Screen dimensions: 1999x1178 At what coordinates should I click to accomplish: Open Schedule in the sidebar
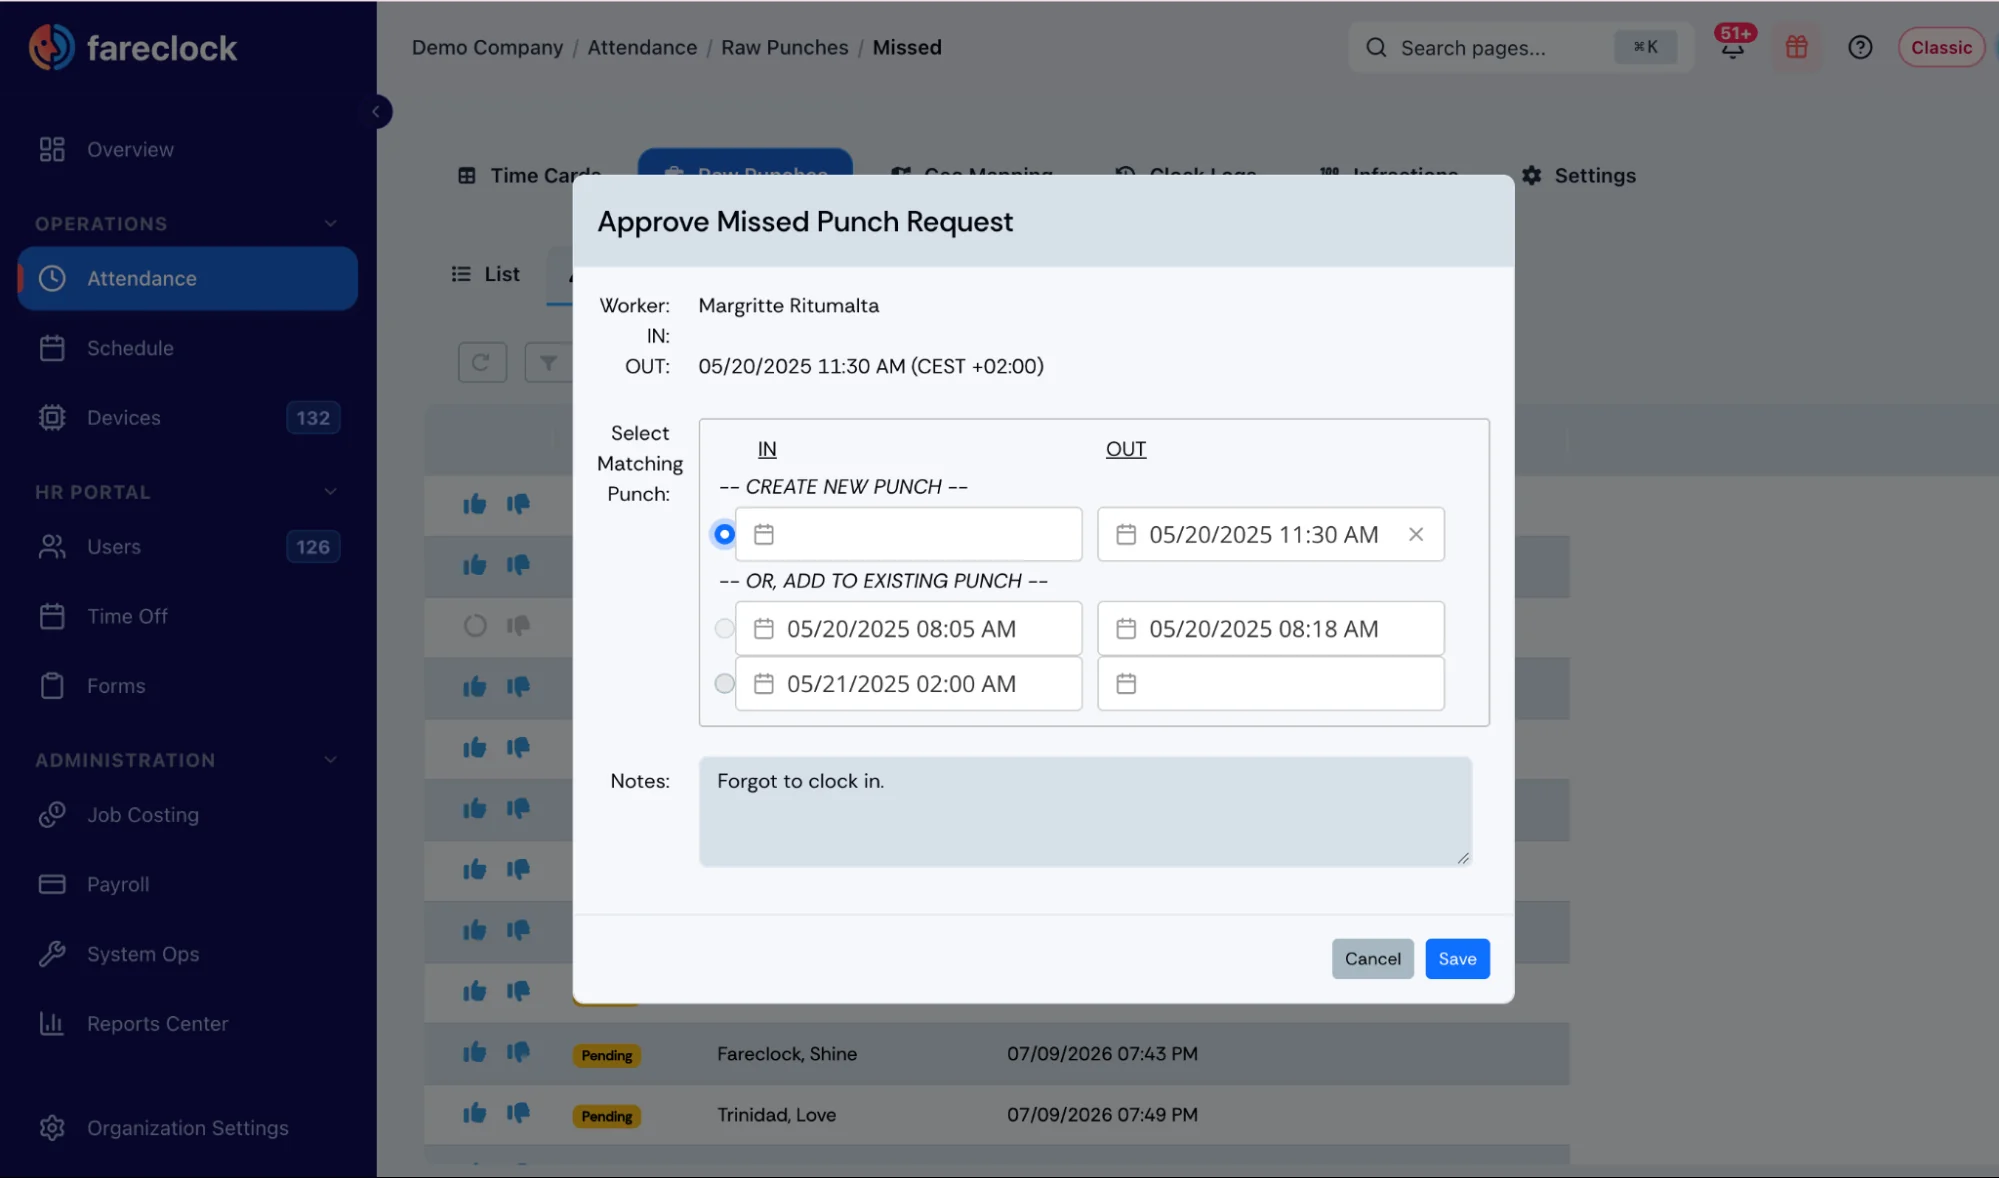tap(188, 348)
